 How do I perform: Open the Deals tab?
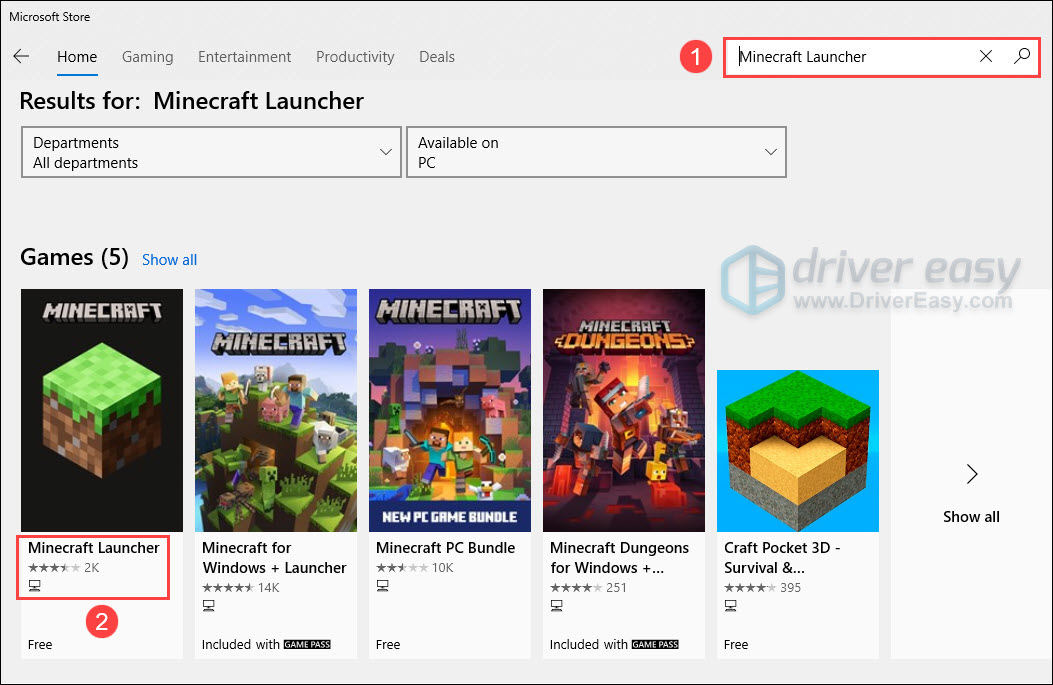(x=437, y=57)
